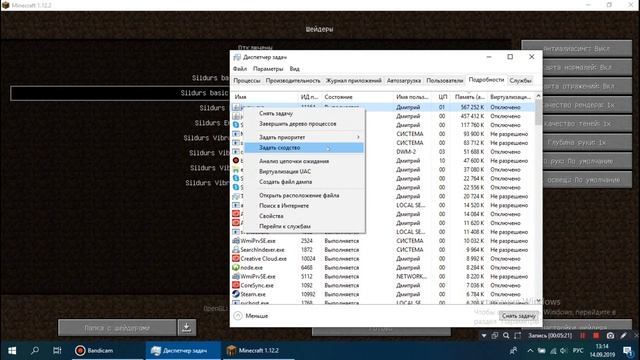Image resolution: width=640 pixels, height=360 pixels.
Task: Switch to the Пользователи tab
Action: pos(444,80)
